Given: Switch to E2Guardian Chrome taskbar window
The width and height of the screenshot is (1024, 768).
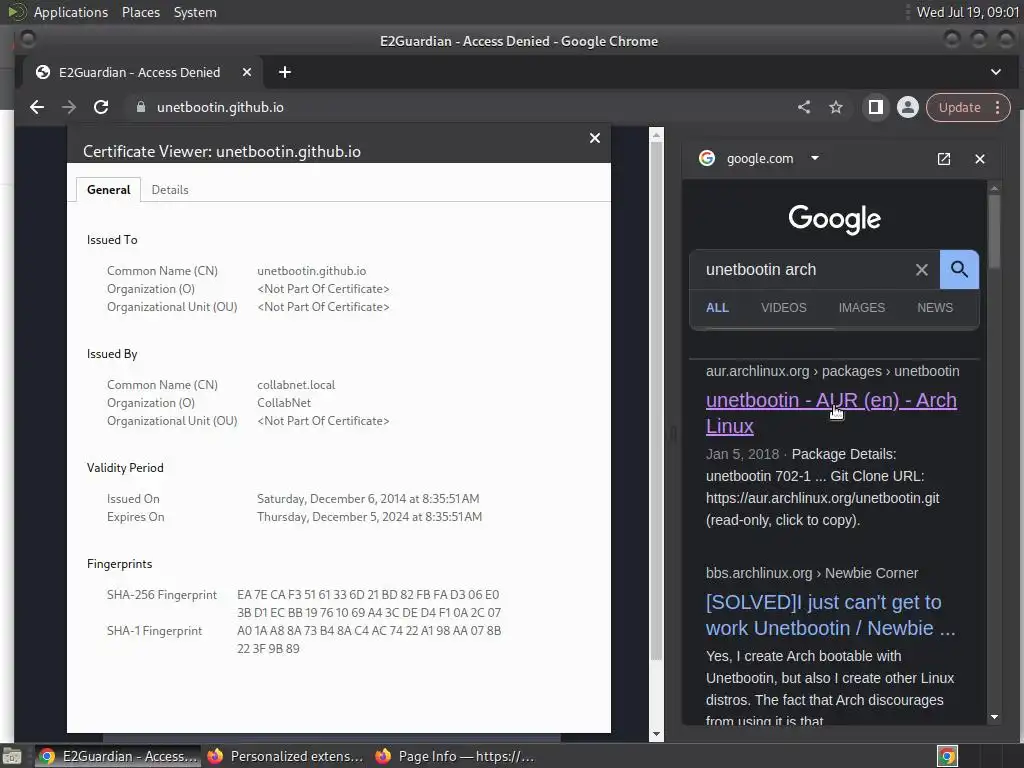Looking at the screenshot, I should [118, 756].
